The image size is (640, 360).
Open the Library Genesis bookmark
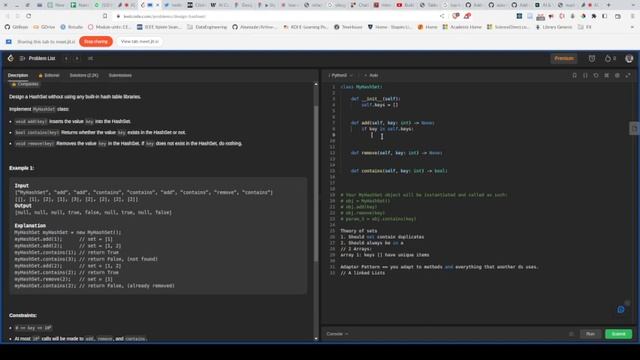point(554,27)
